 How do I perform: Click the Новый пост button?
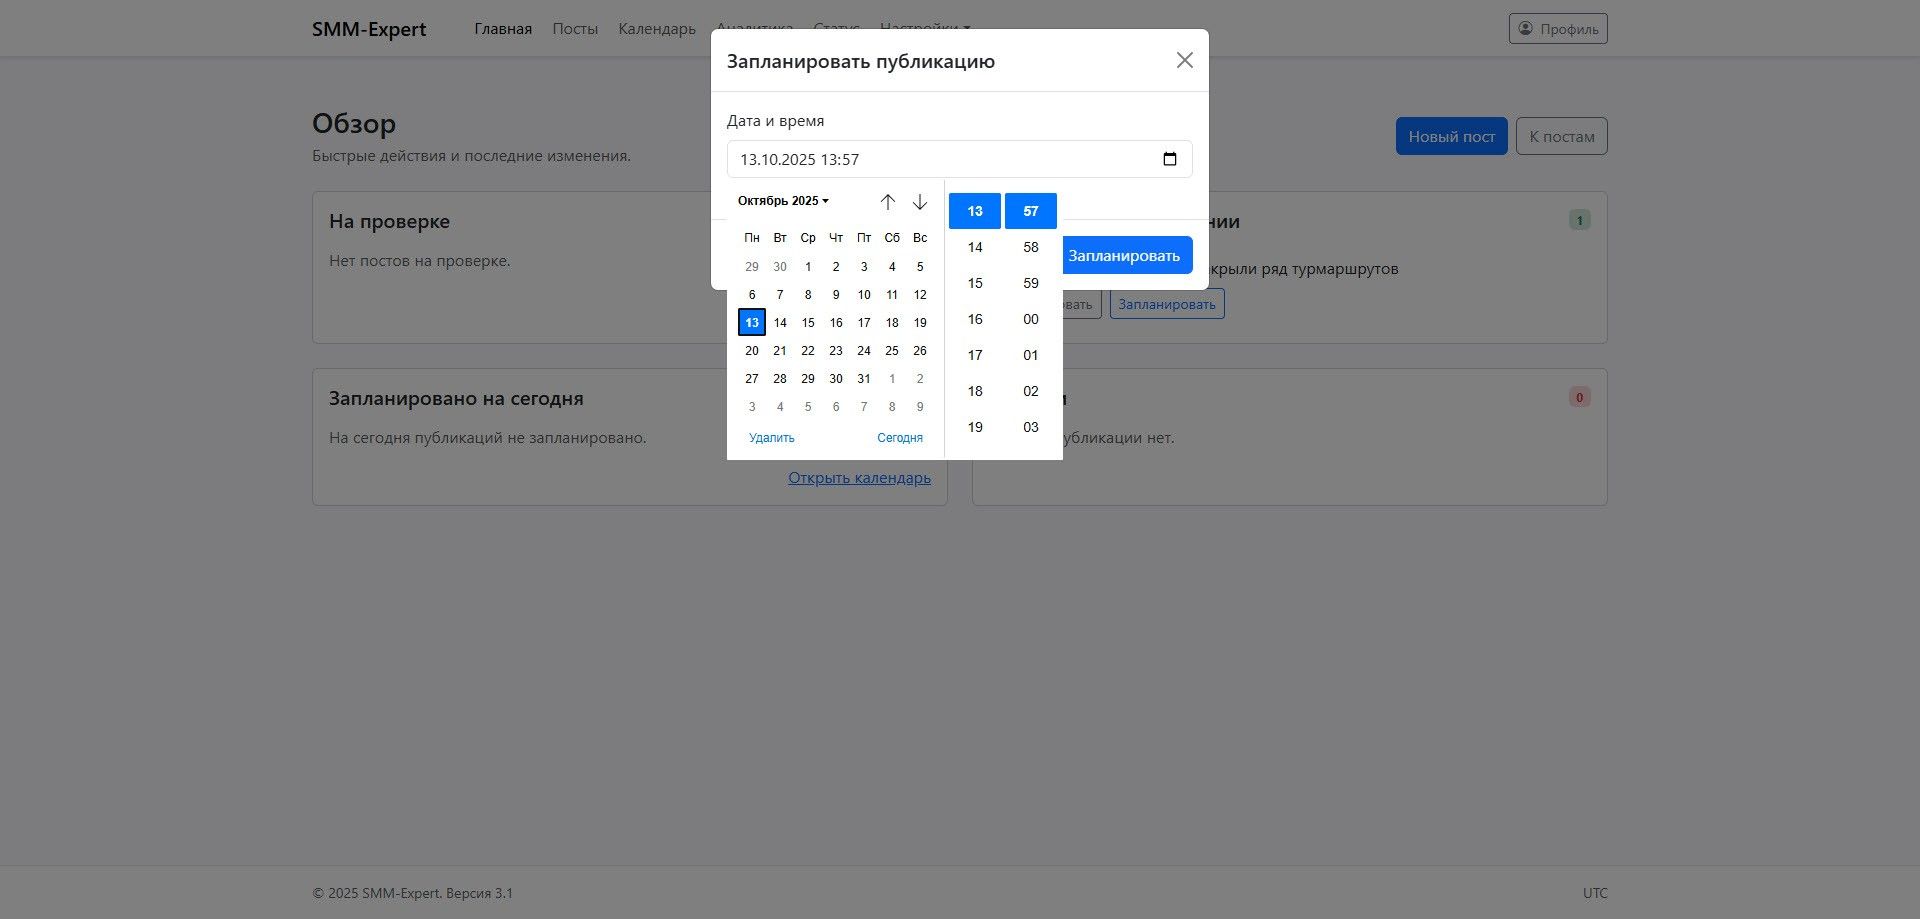(x=1451, y=136)
